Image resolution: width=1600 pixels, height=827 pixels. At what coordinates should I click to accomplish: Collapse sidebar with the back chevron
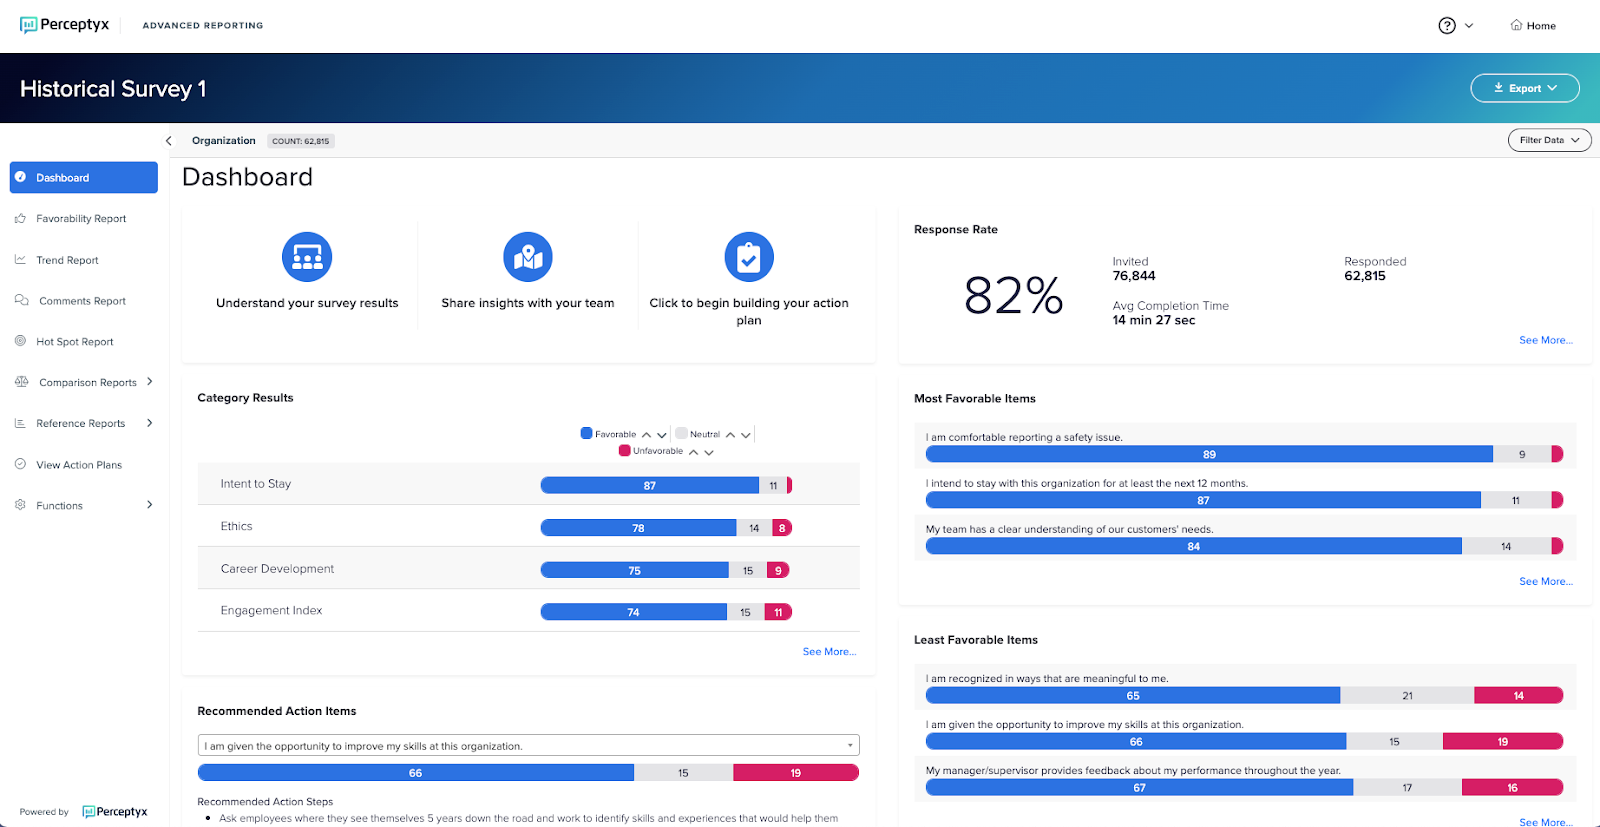(x=169, y=141)
